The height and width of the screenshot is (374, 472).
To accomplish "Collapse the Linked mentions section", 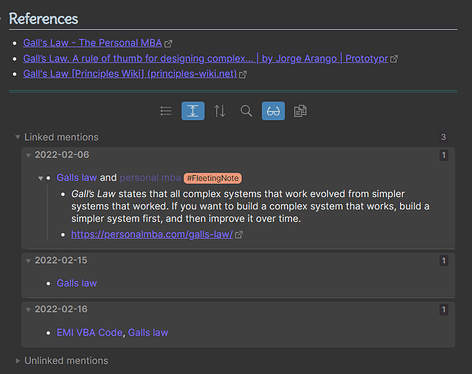I will [x=18, y=137].
